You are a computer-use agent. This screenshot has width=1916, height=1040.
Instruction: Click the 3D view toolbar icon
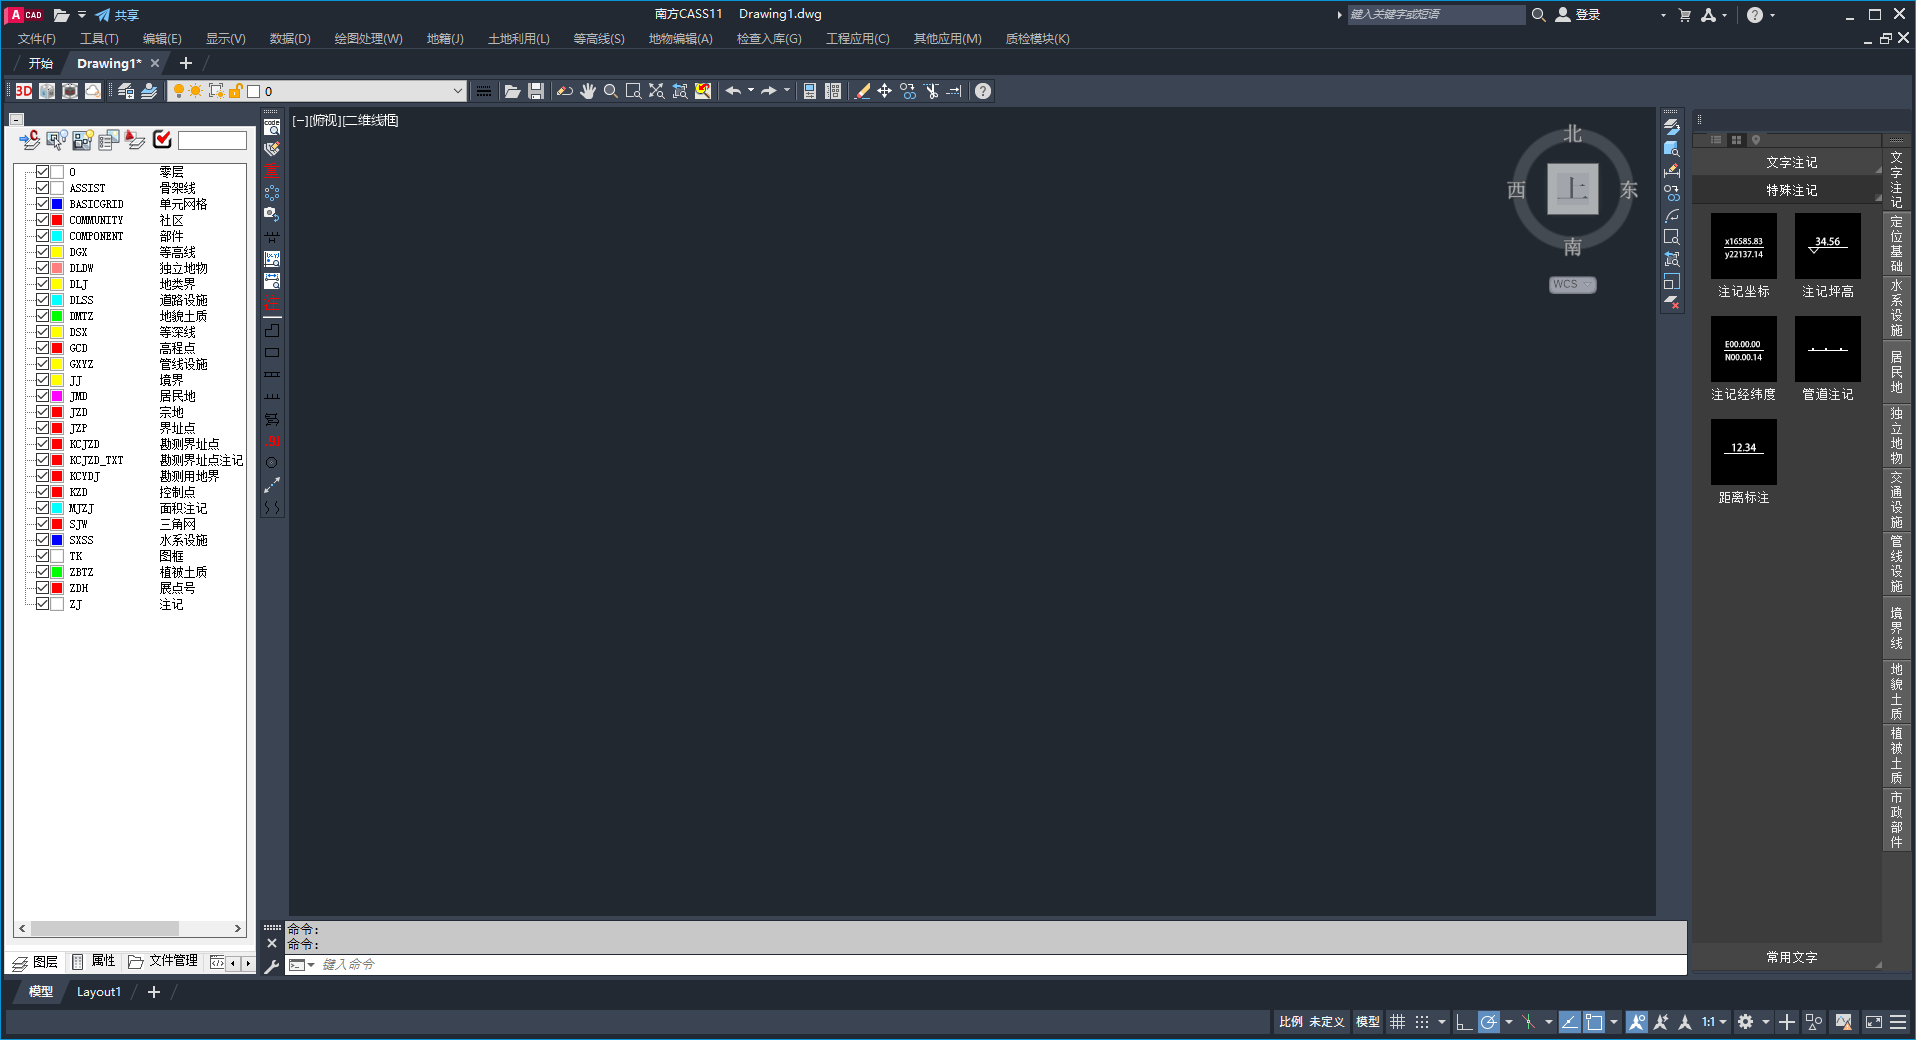tap(24, 91)
